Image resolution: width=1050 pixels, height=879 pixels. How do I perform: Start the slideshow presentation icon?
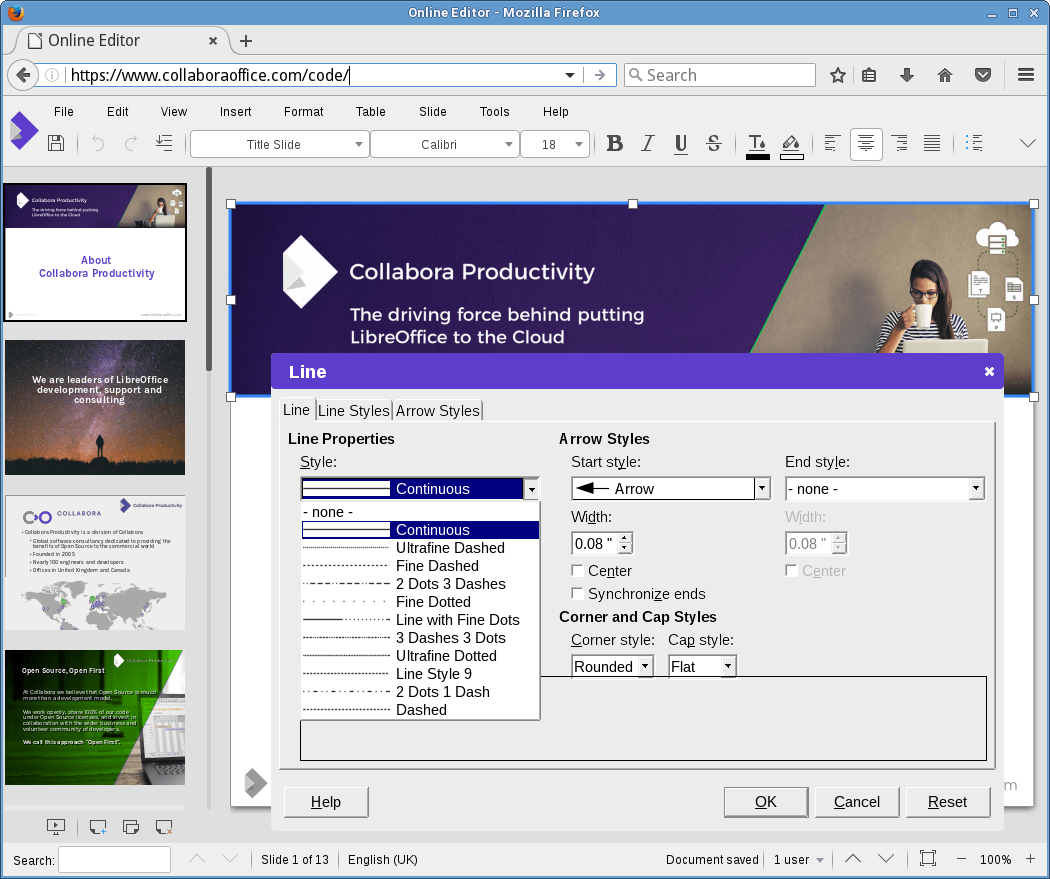pyautogui.click(x=56, y=827)
